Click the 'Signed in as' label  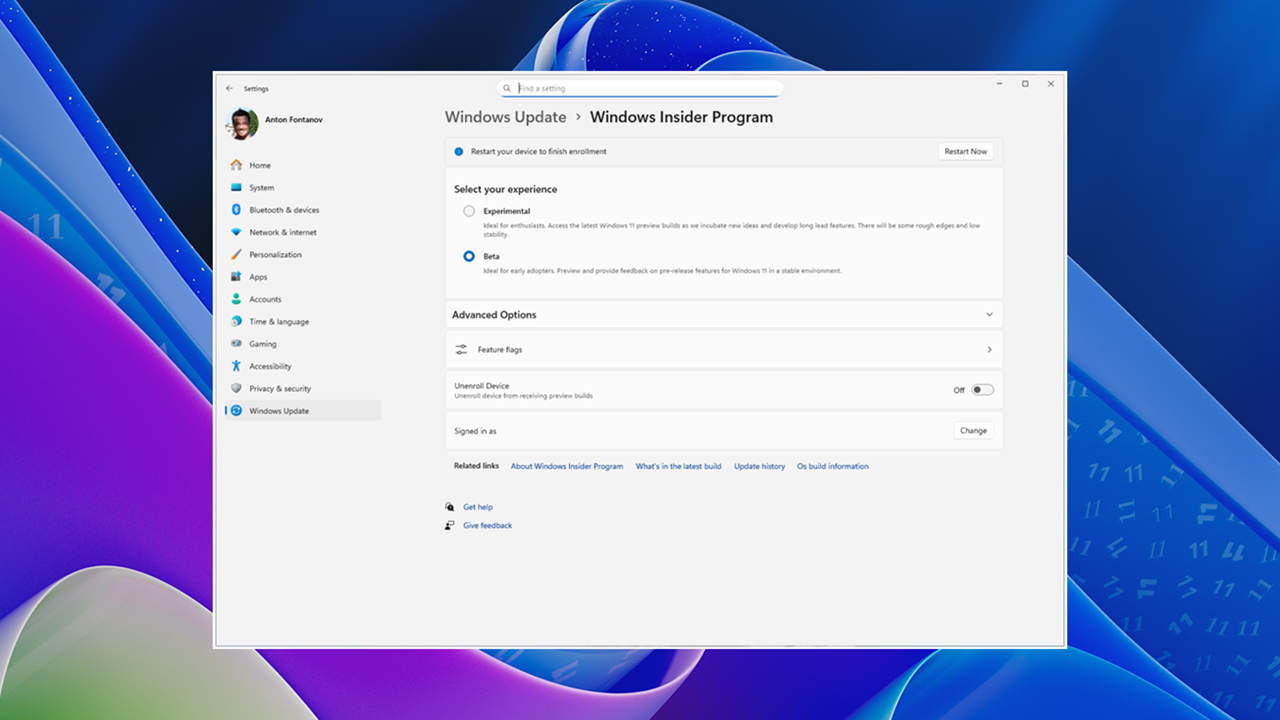(475, 431)
